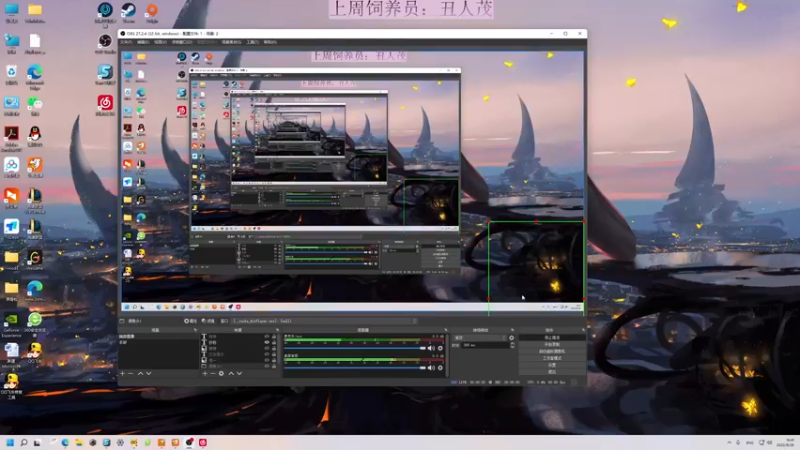Open the Steam desktop shortcut
The width and height of the screenshot is (800, 450).
(x=129, y=12)
